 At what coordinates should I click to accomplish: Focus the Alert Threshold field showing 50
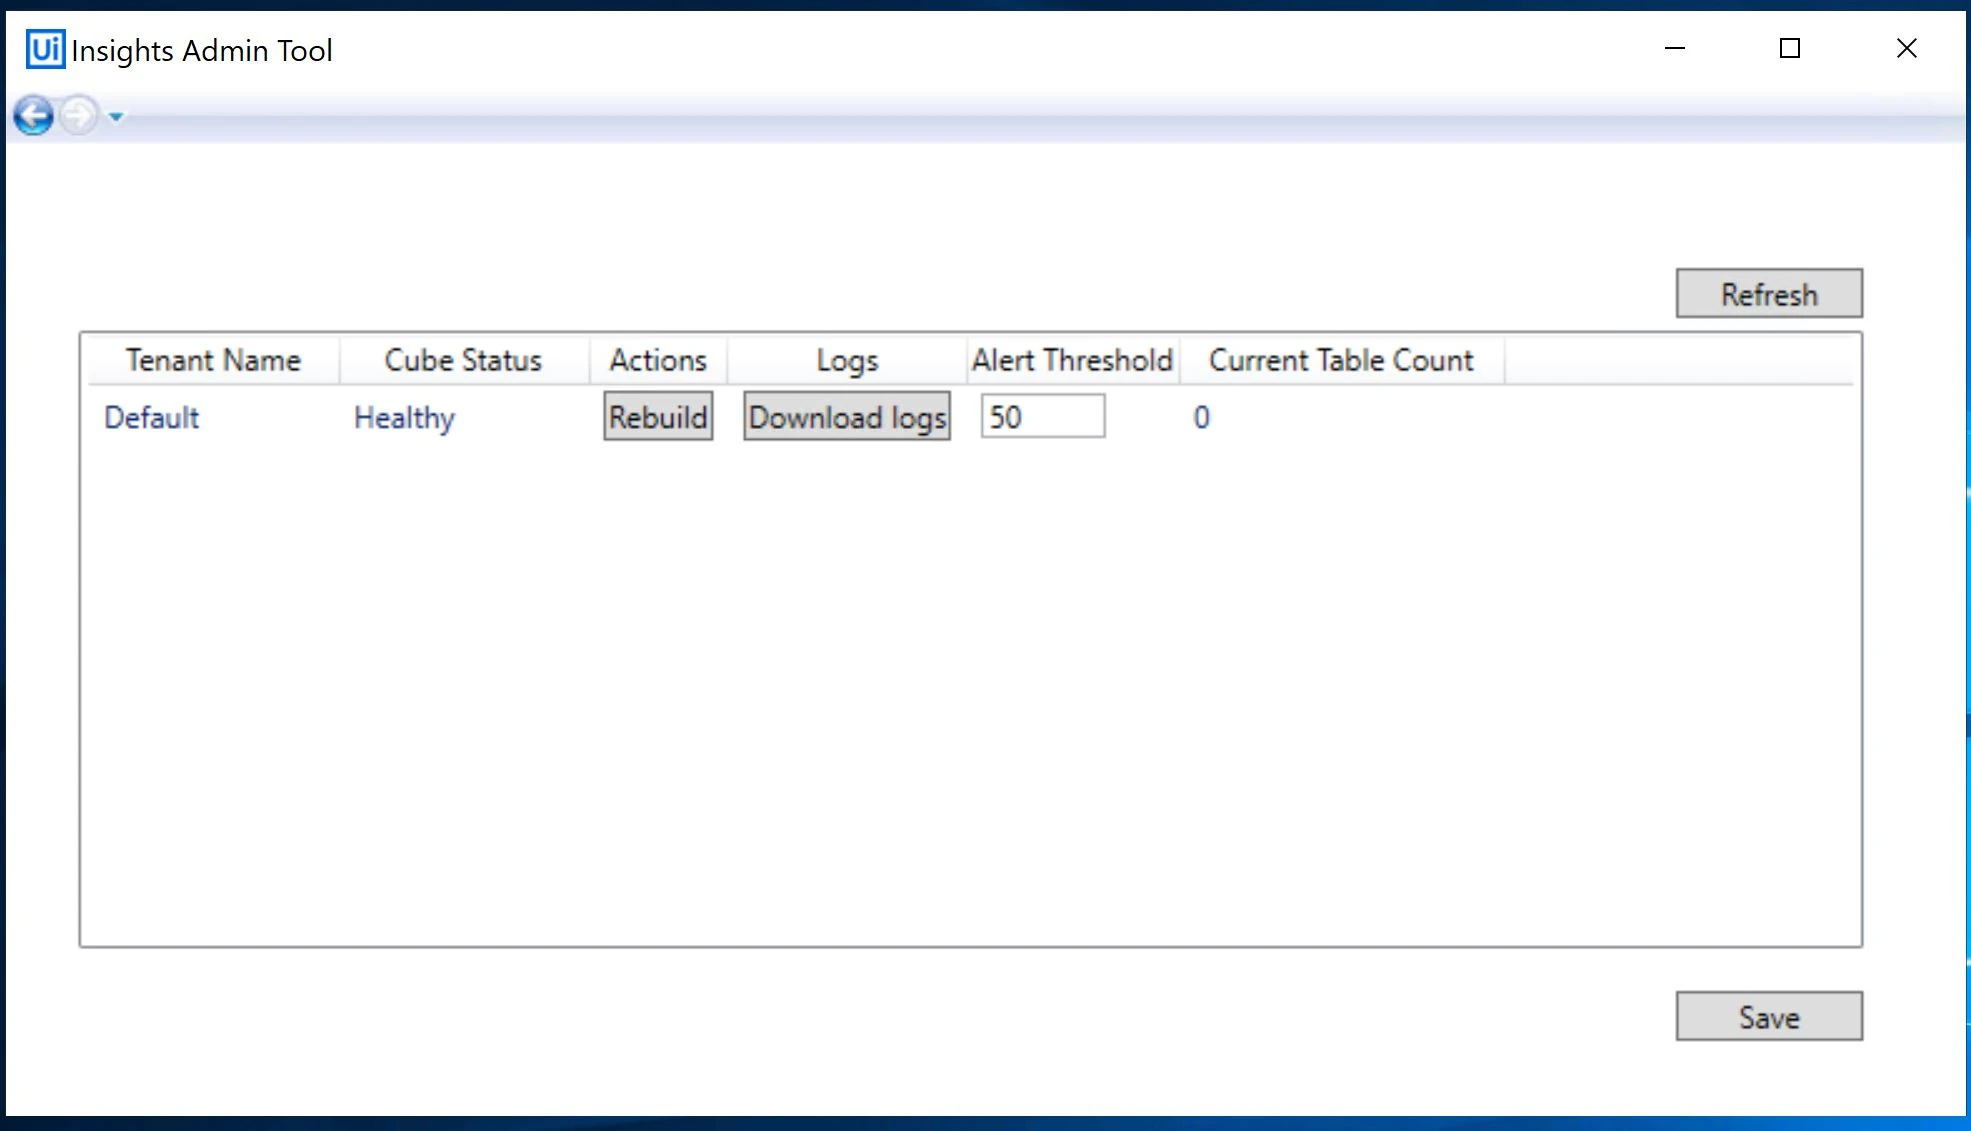pos(1043,416)
